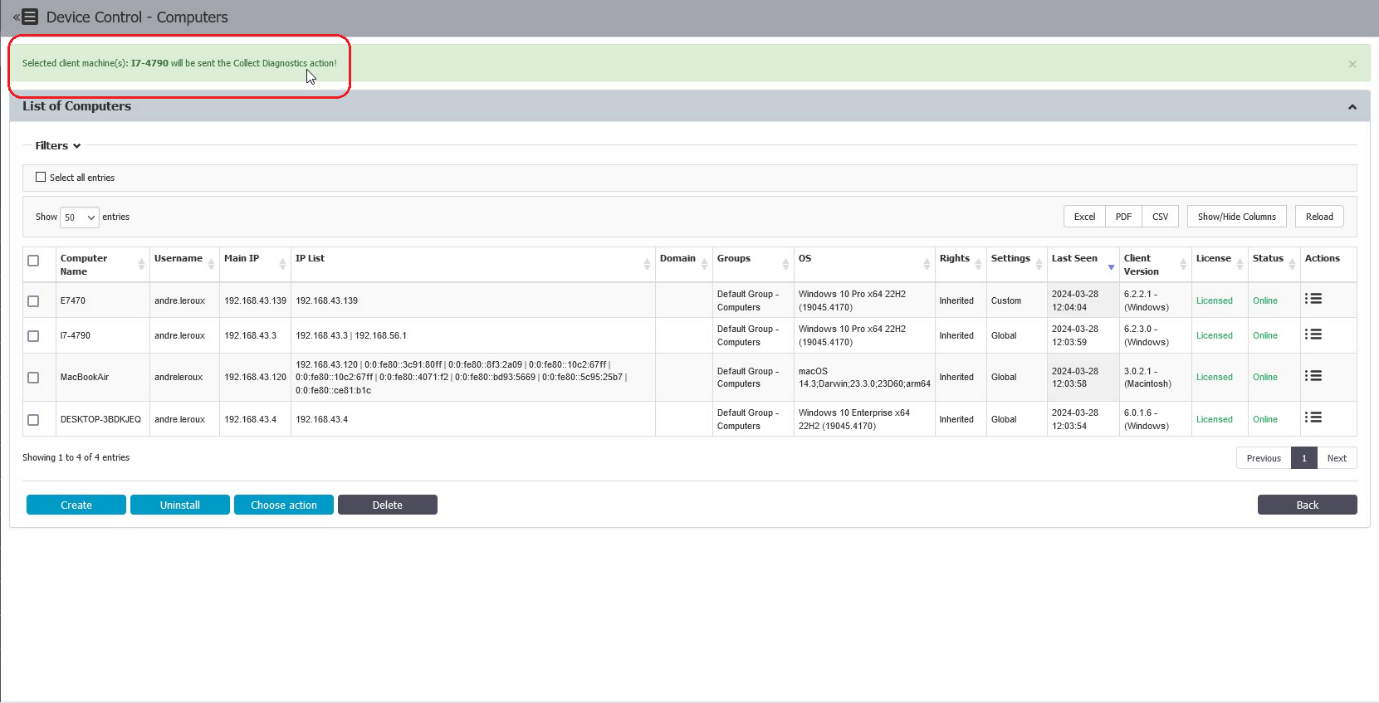Sort by Last Seen column

coord(1082,265)
